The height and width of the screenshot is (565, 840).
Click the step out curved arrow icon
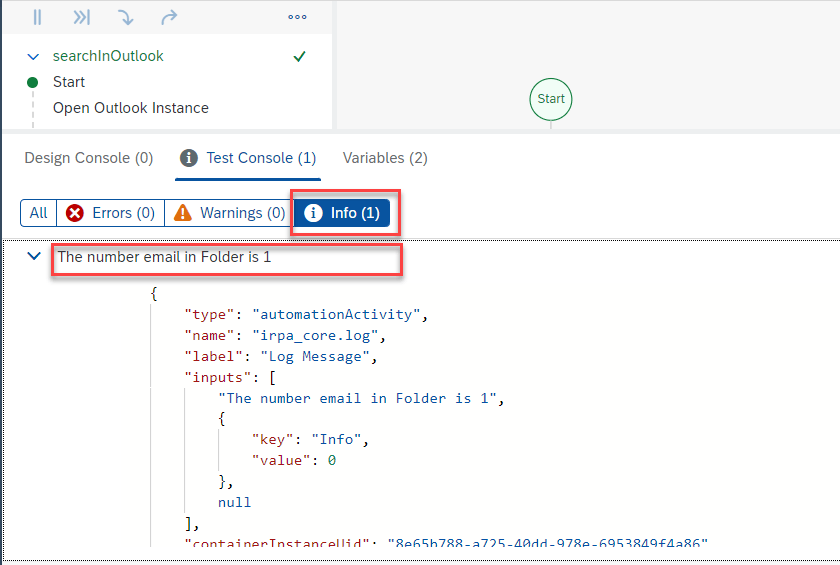tap(169, 17)
